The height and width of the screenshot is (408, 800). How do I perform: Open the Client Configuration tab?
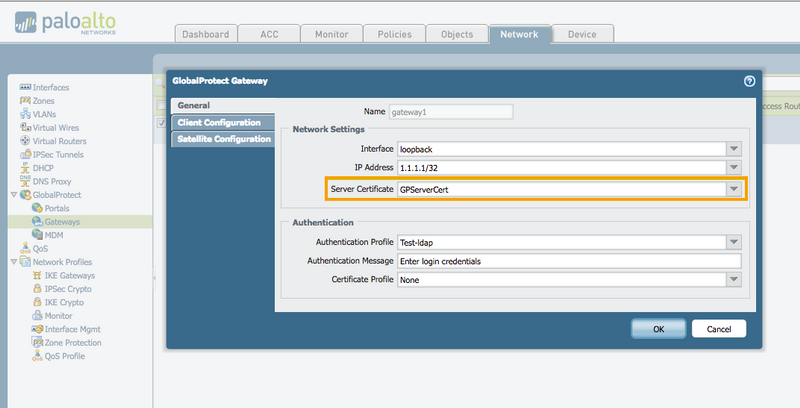point(219,122)
